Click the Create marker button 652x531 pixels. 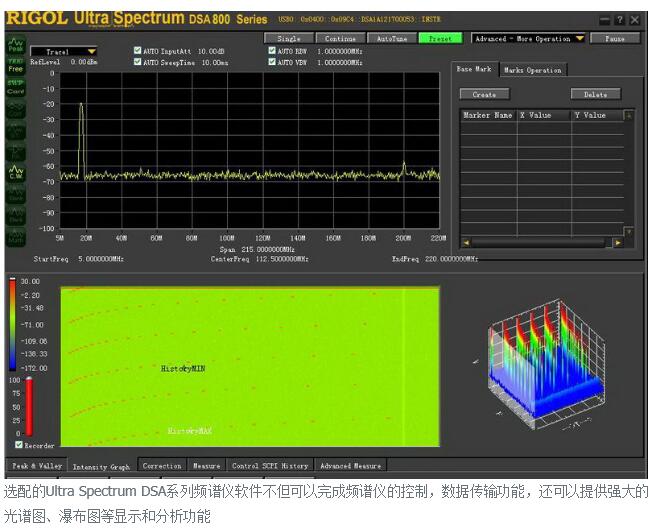coord(484,94)
